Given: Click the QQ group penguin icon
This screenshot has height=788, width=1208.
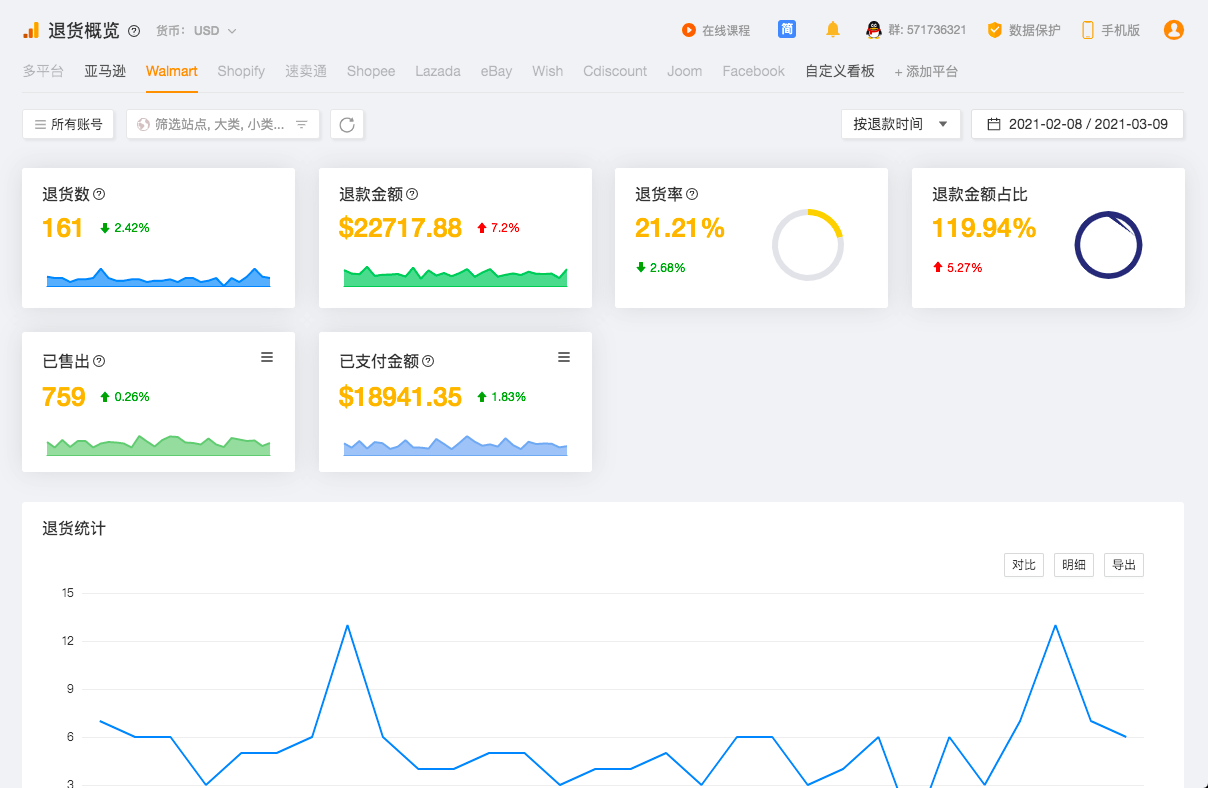Looking at the screenshot, I should click(x=873, y=30).
